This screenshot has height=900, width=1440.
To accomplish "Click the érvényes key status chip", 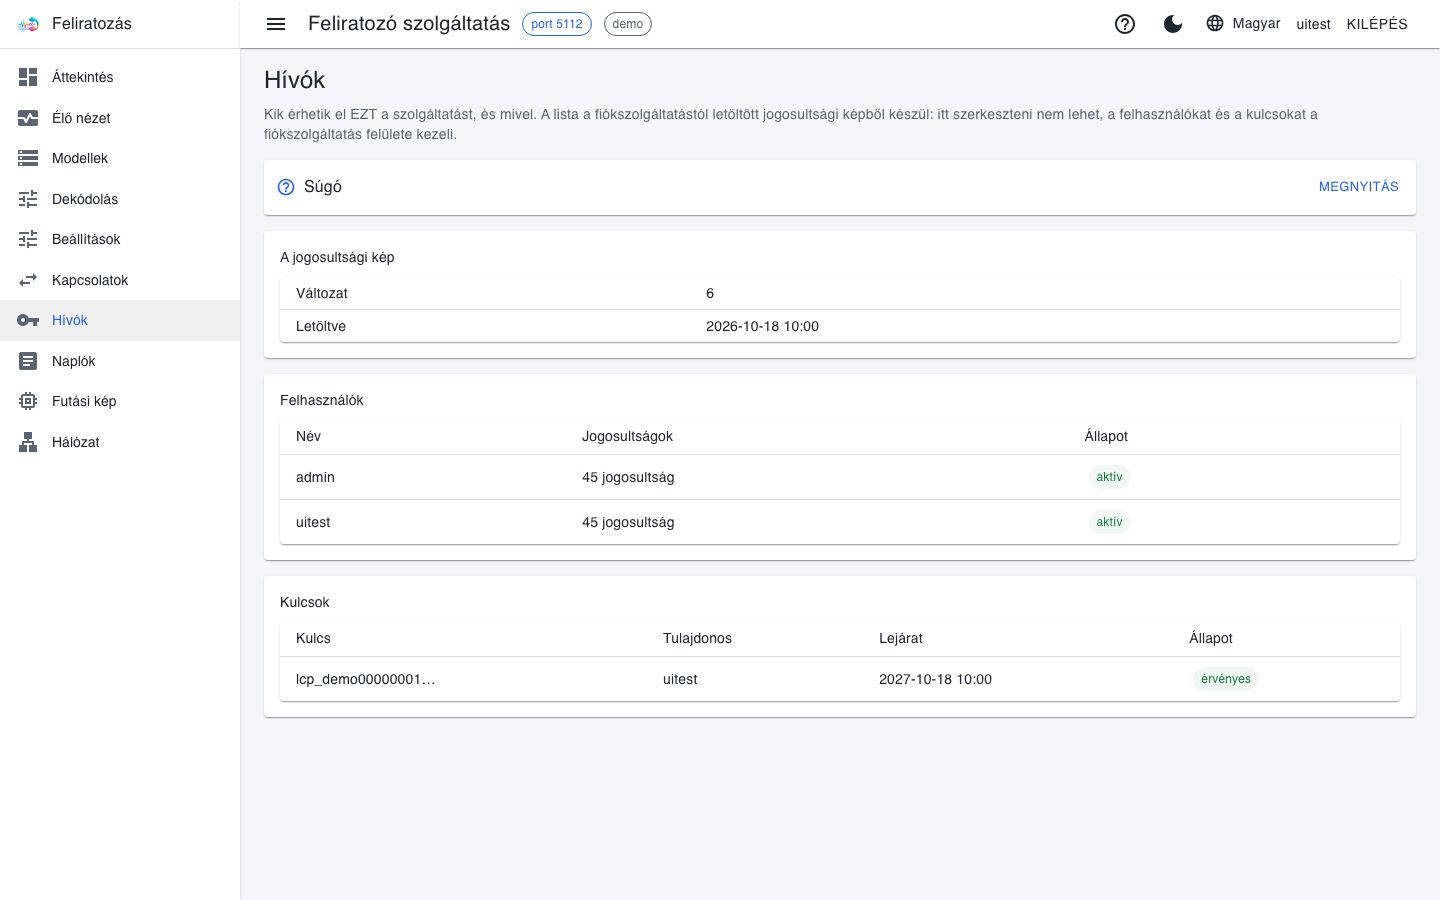I will pos(1226,679).
